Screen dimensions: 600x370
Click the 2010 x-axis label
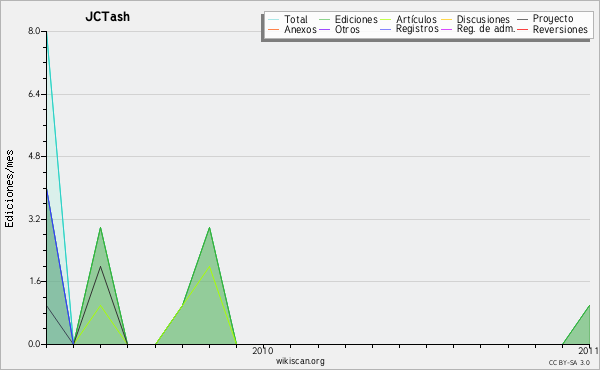(262, 350)
